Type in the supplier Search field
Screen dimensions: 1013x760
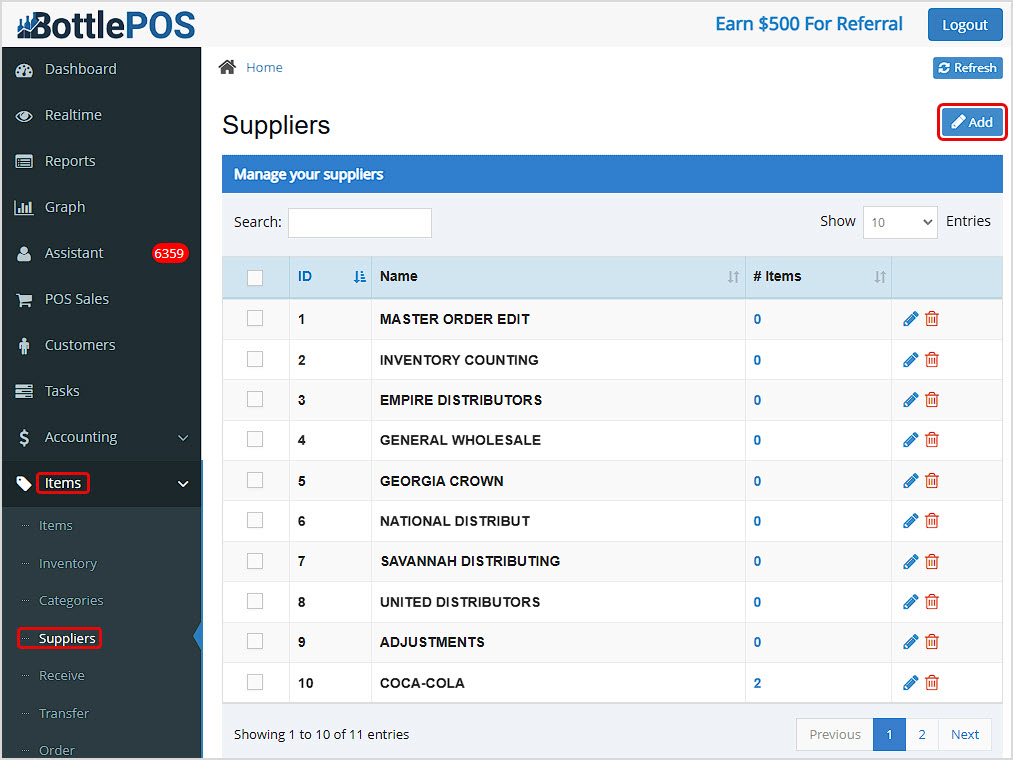click(359, 222)
